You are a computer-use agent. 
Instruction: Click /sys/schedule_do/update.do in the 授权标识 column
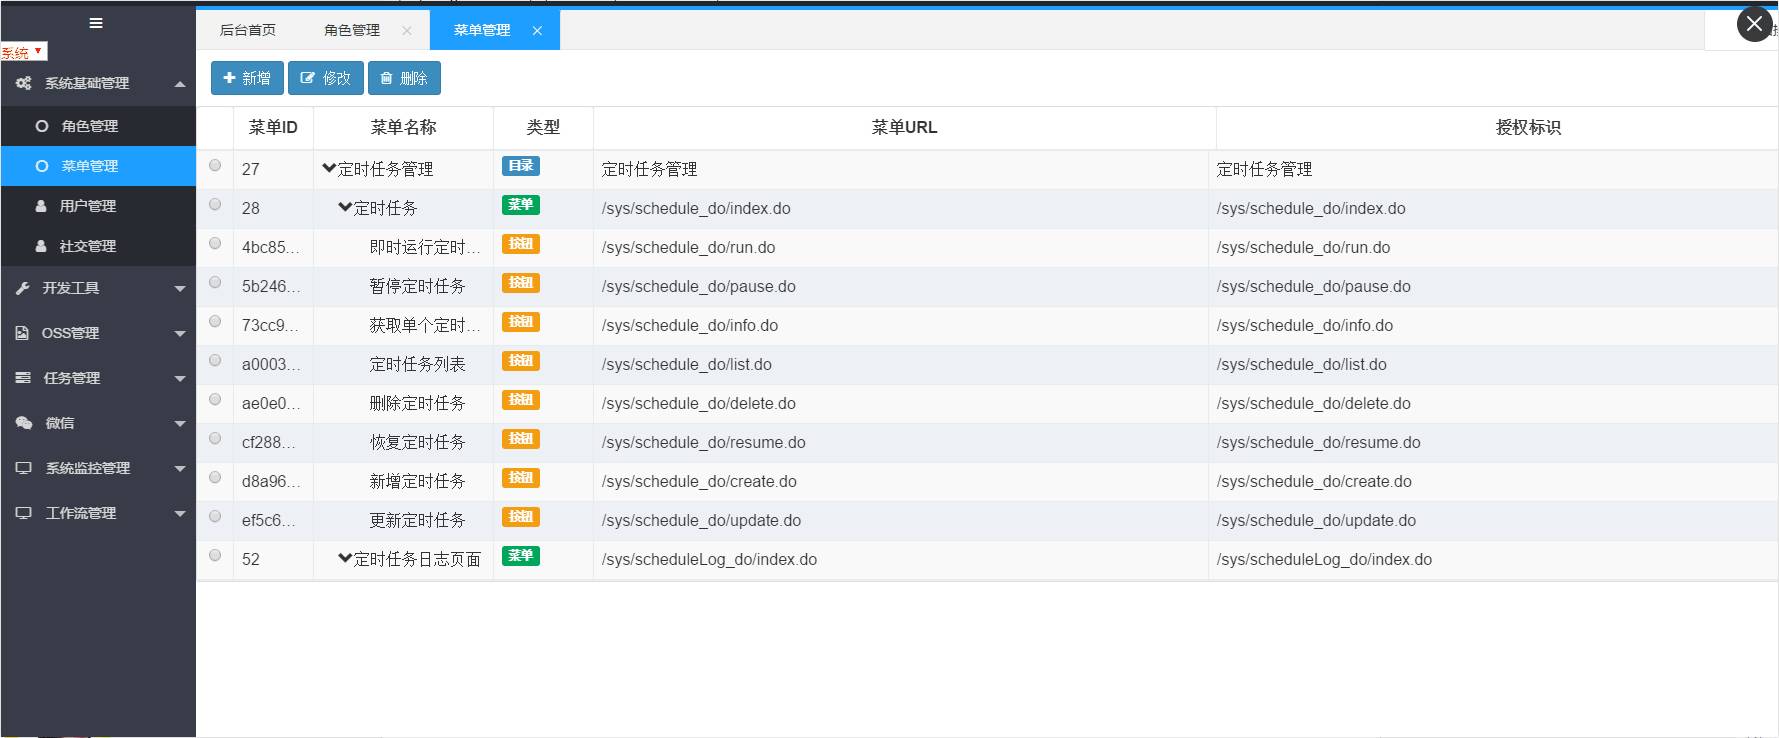click(x=1316, y=520)
